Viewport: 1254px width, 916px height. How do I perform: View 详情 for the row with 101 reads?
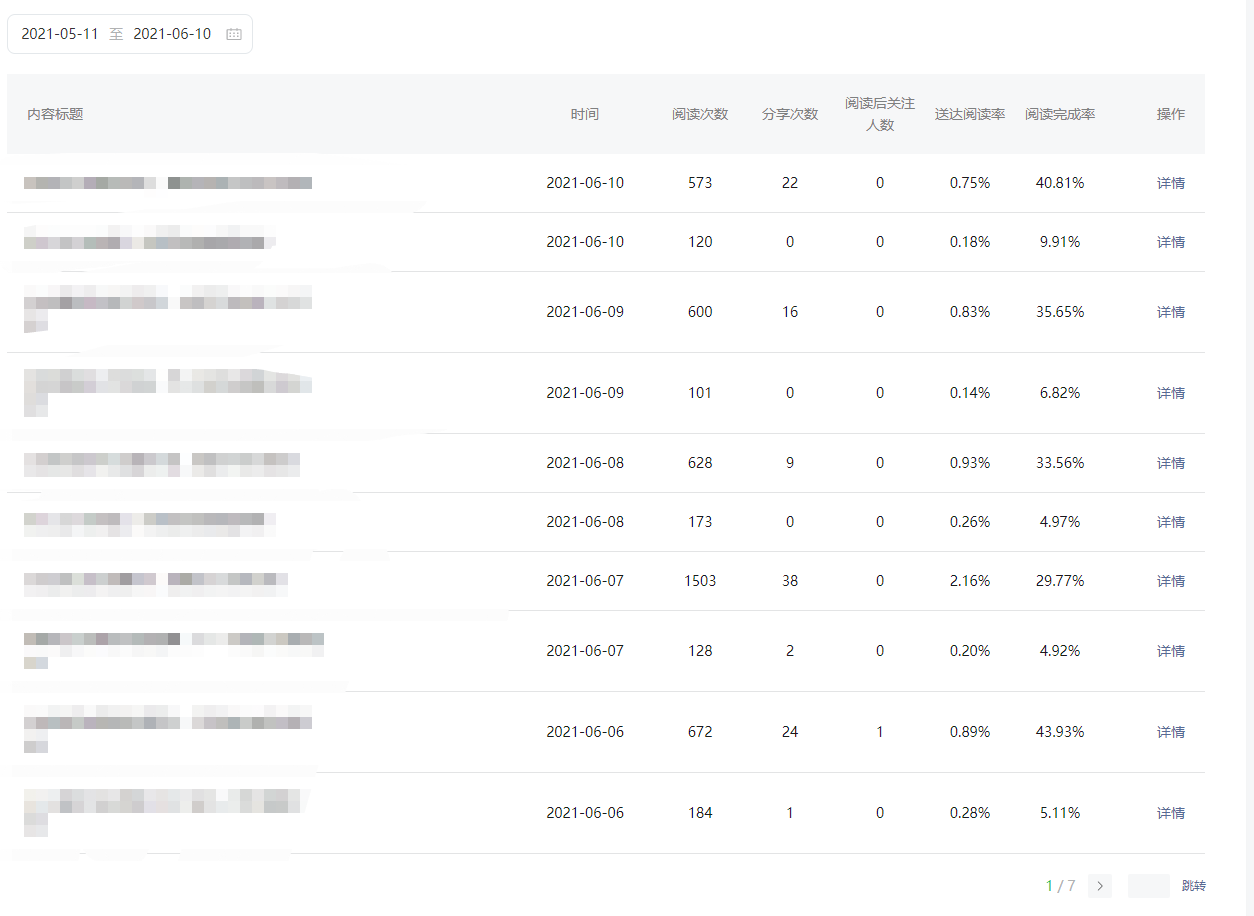tap(1170, 393)
